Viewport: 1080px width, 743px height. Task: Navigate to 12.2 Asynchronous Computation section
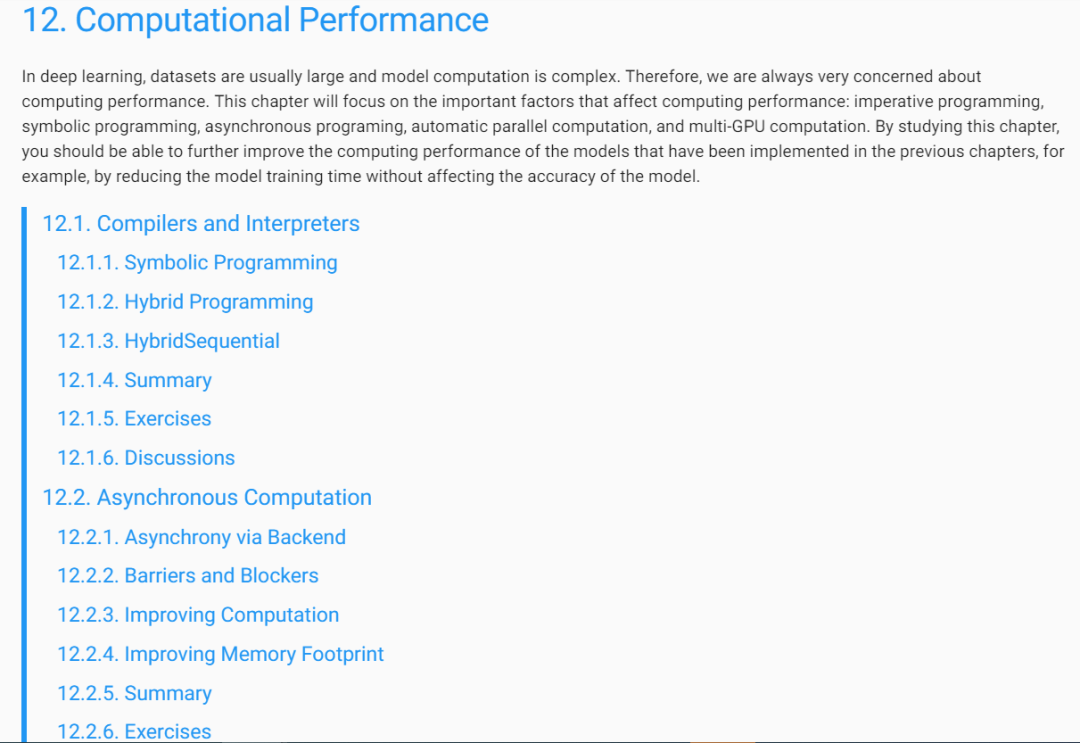pos(206,498)
